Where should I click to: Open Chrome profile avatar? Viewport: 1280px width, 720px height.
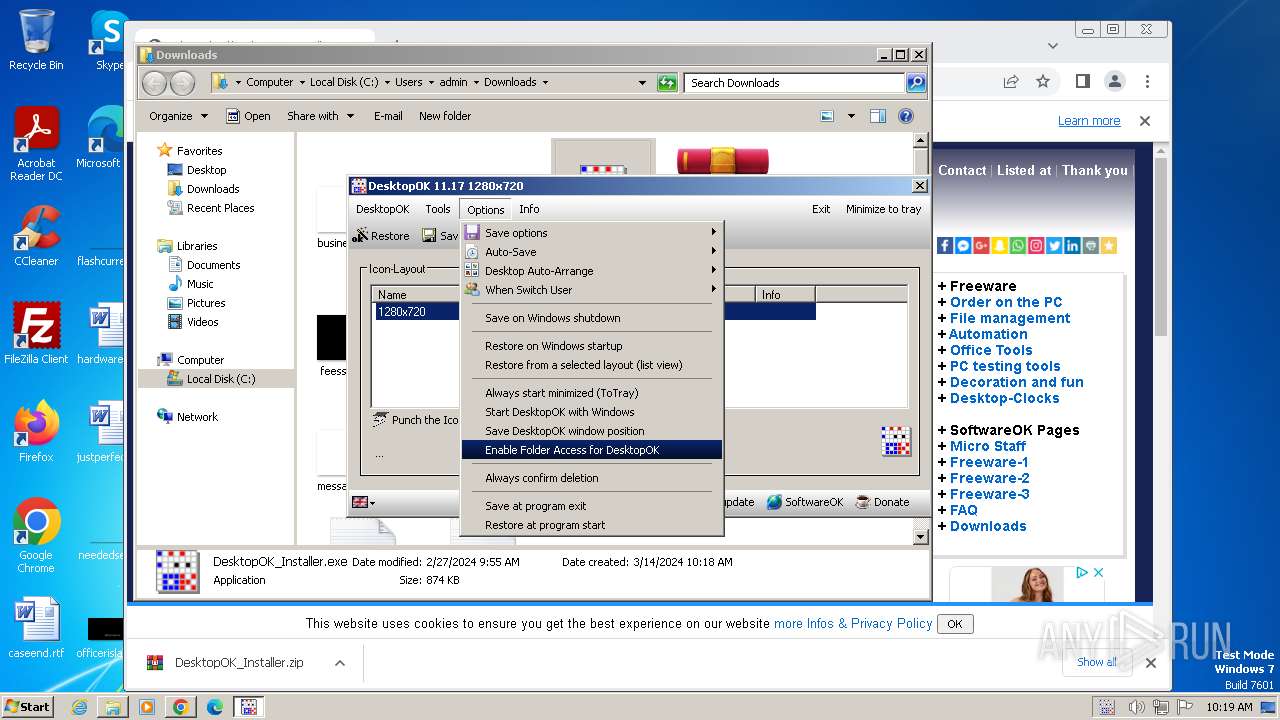[1114, 82]
